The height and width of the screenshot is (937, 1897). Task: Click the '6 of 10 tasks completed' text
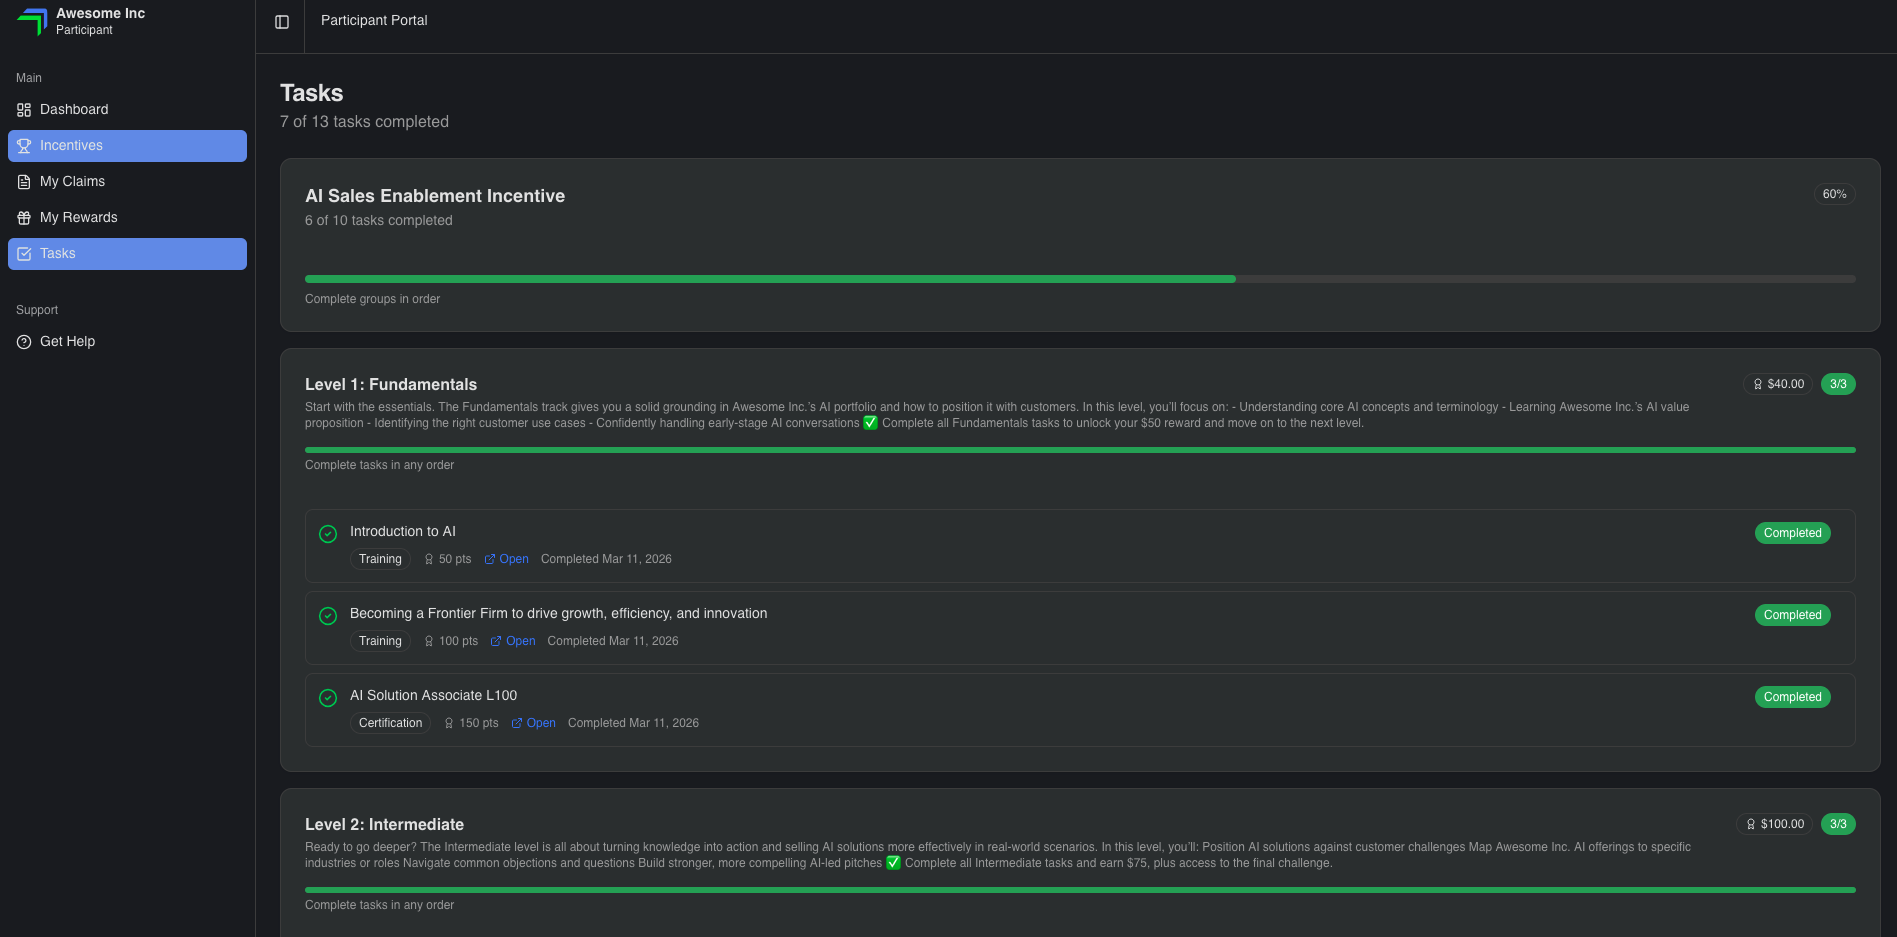(x=378, y=221)
